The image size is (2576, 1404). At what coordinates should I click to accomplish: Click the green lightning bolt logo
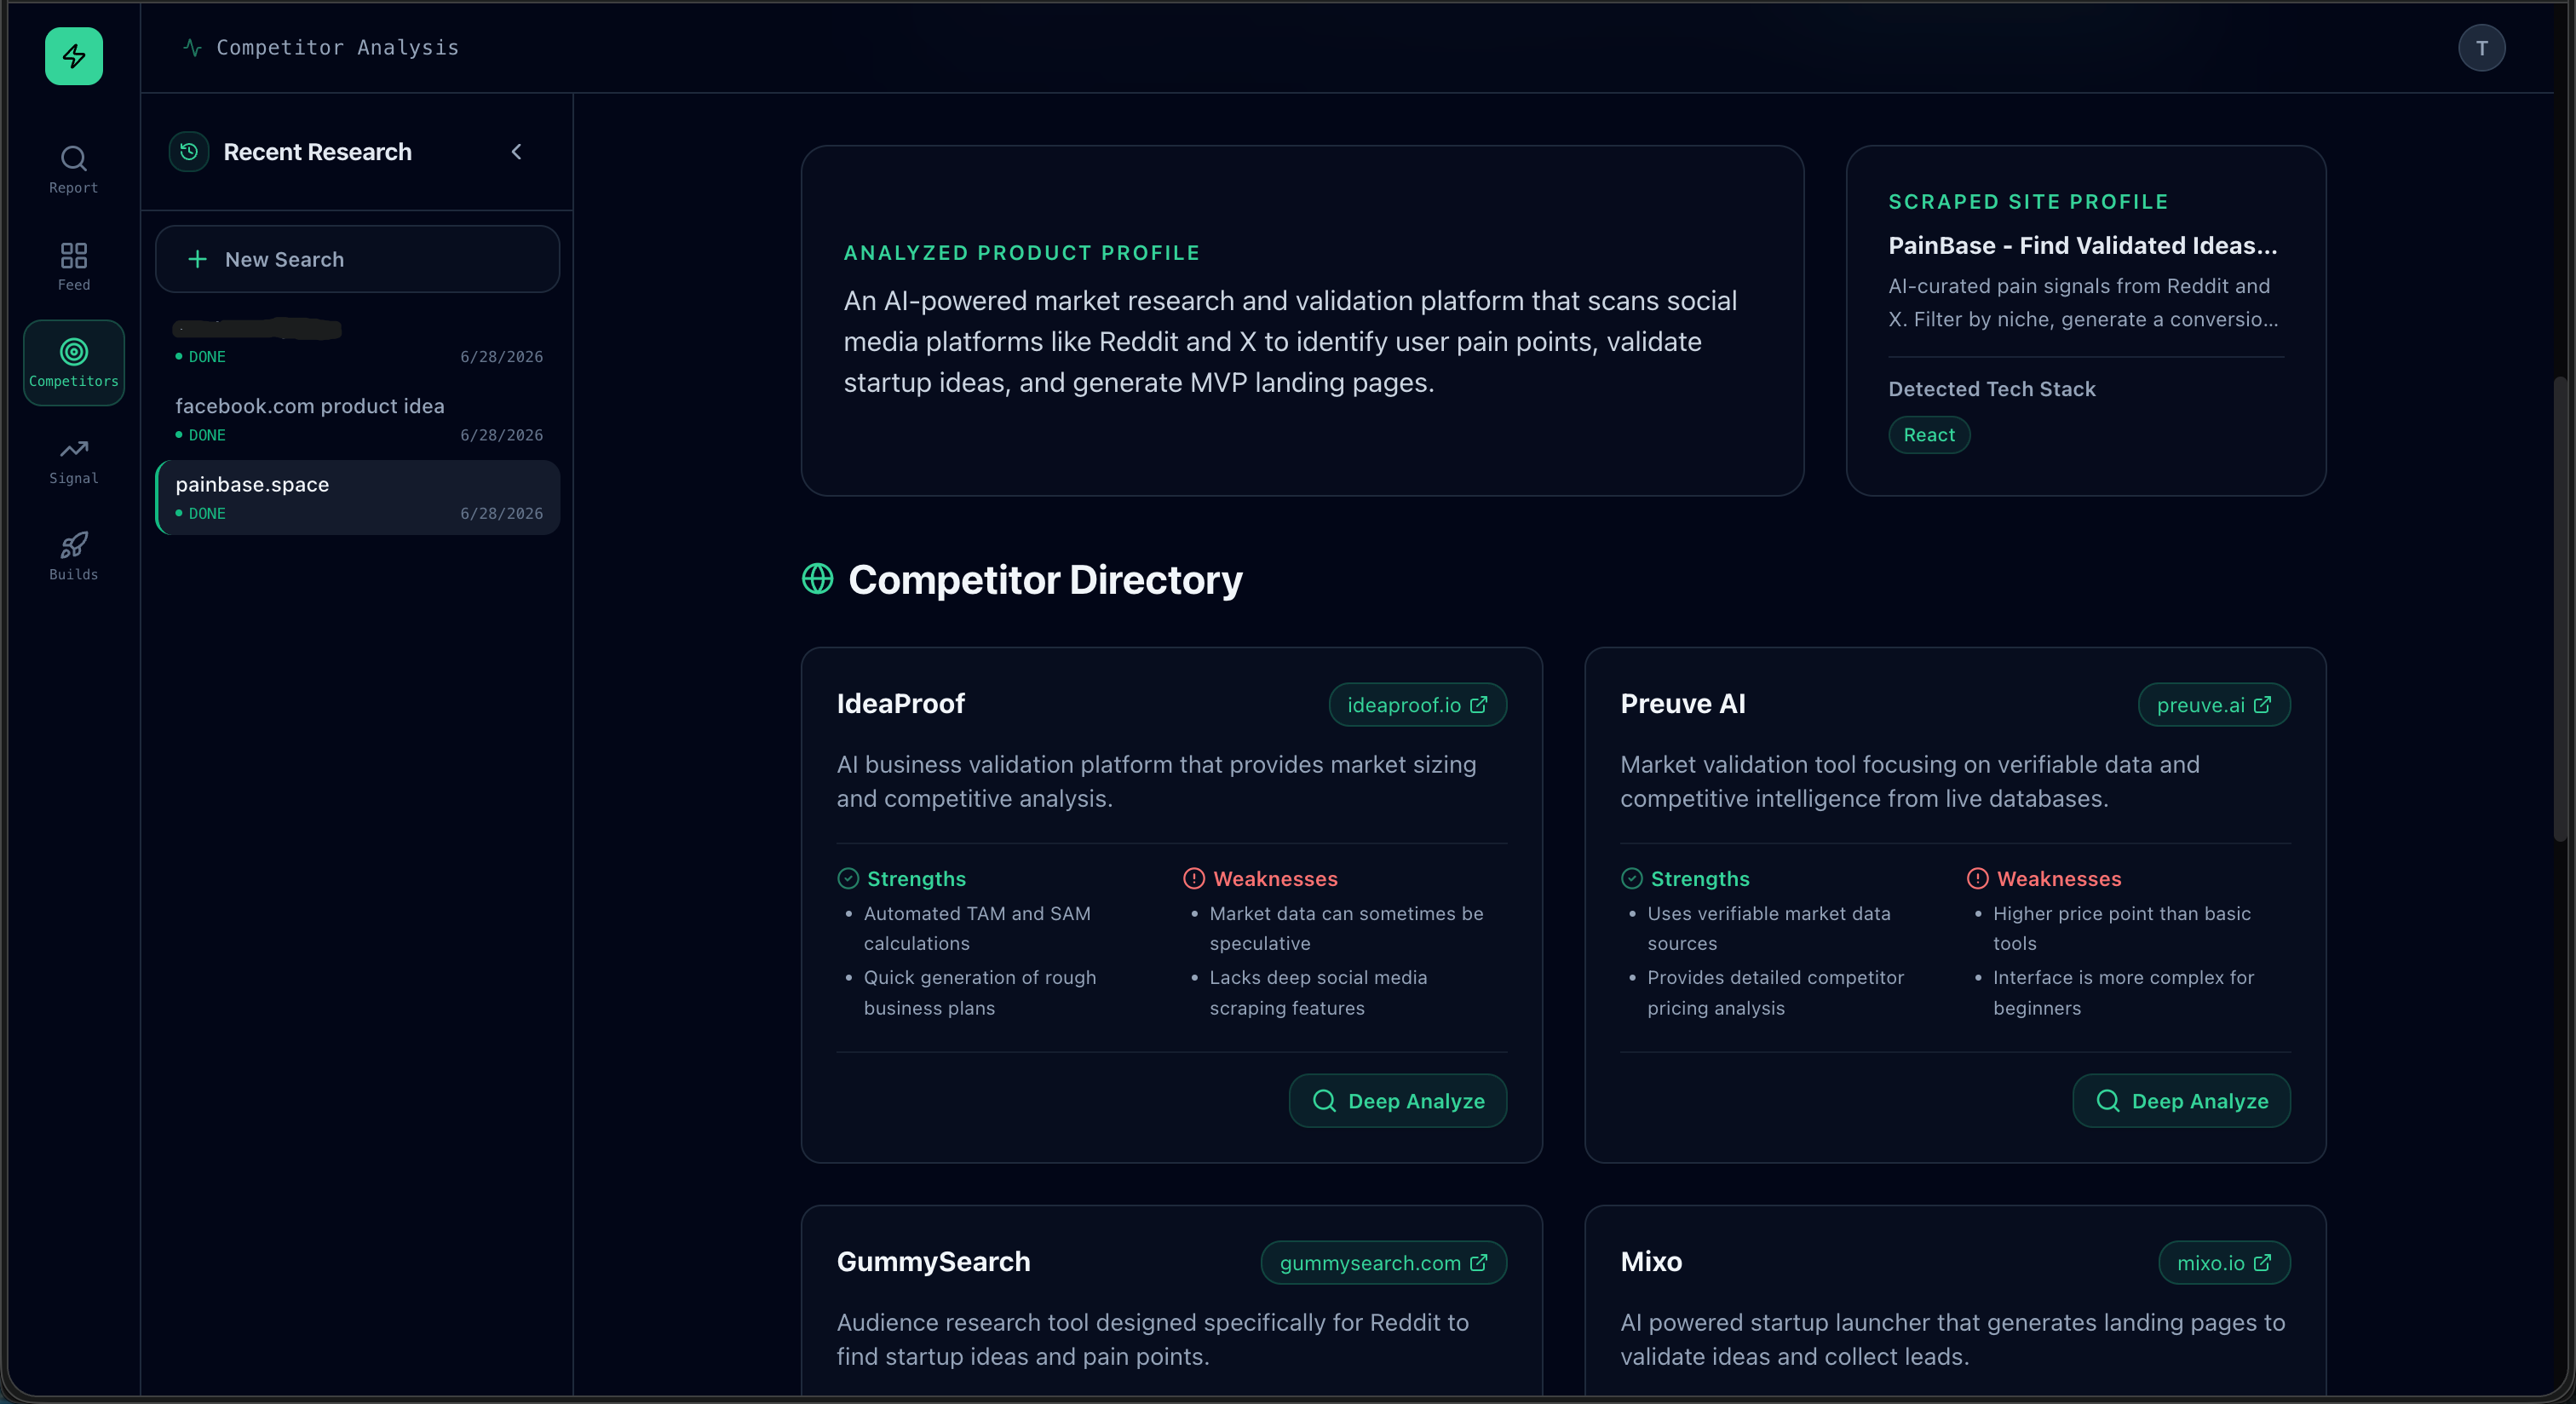coord(74,56)
